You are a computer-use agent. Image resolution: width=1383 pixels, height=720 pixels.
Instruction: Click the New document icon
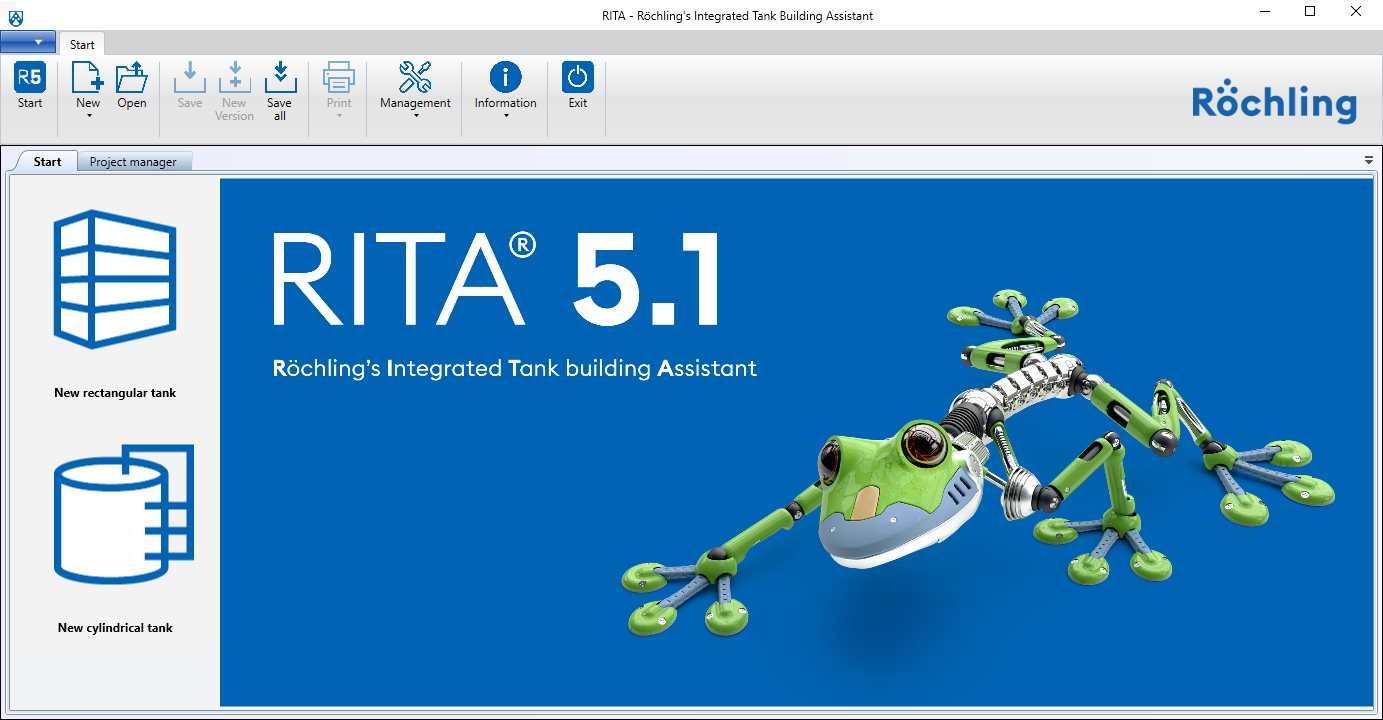click(88, 78)
